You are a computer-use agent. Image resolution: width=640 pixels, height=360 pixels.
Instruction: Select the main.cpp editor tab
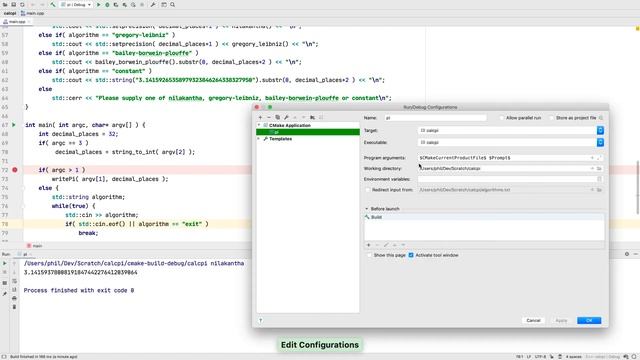point(16,21)
